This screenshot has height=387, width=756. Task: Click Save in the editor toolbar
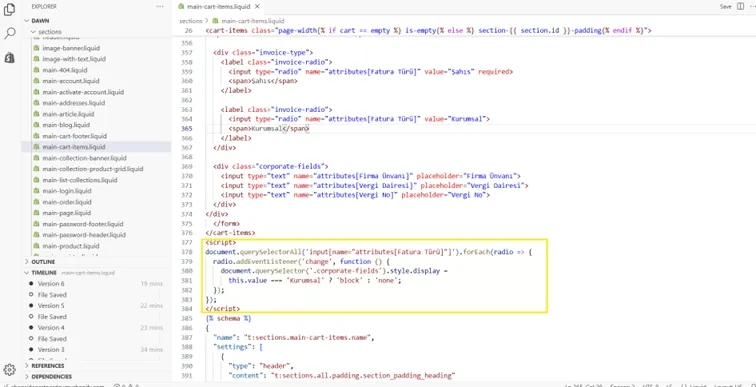[726, 7]
